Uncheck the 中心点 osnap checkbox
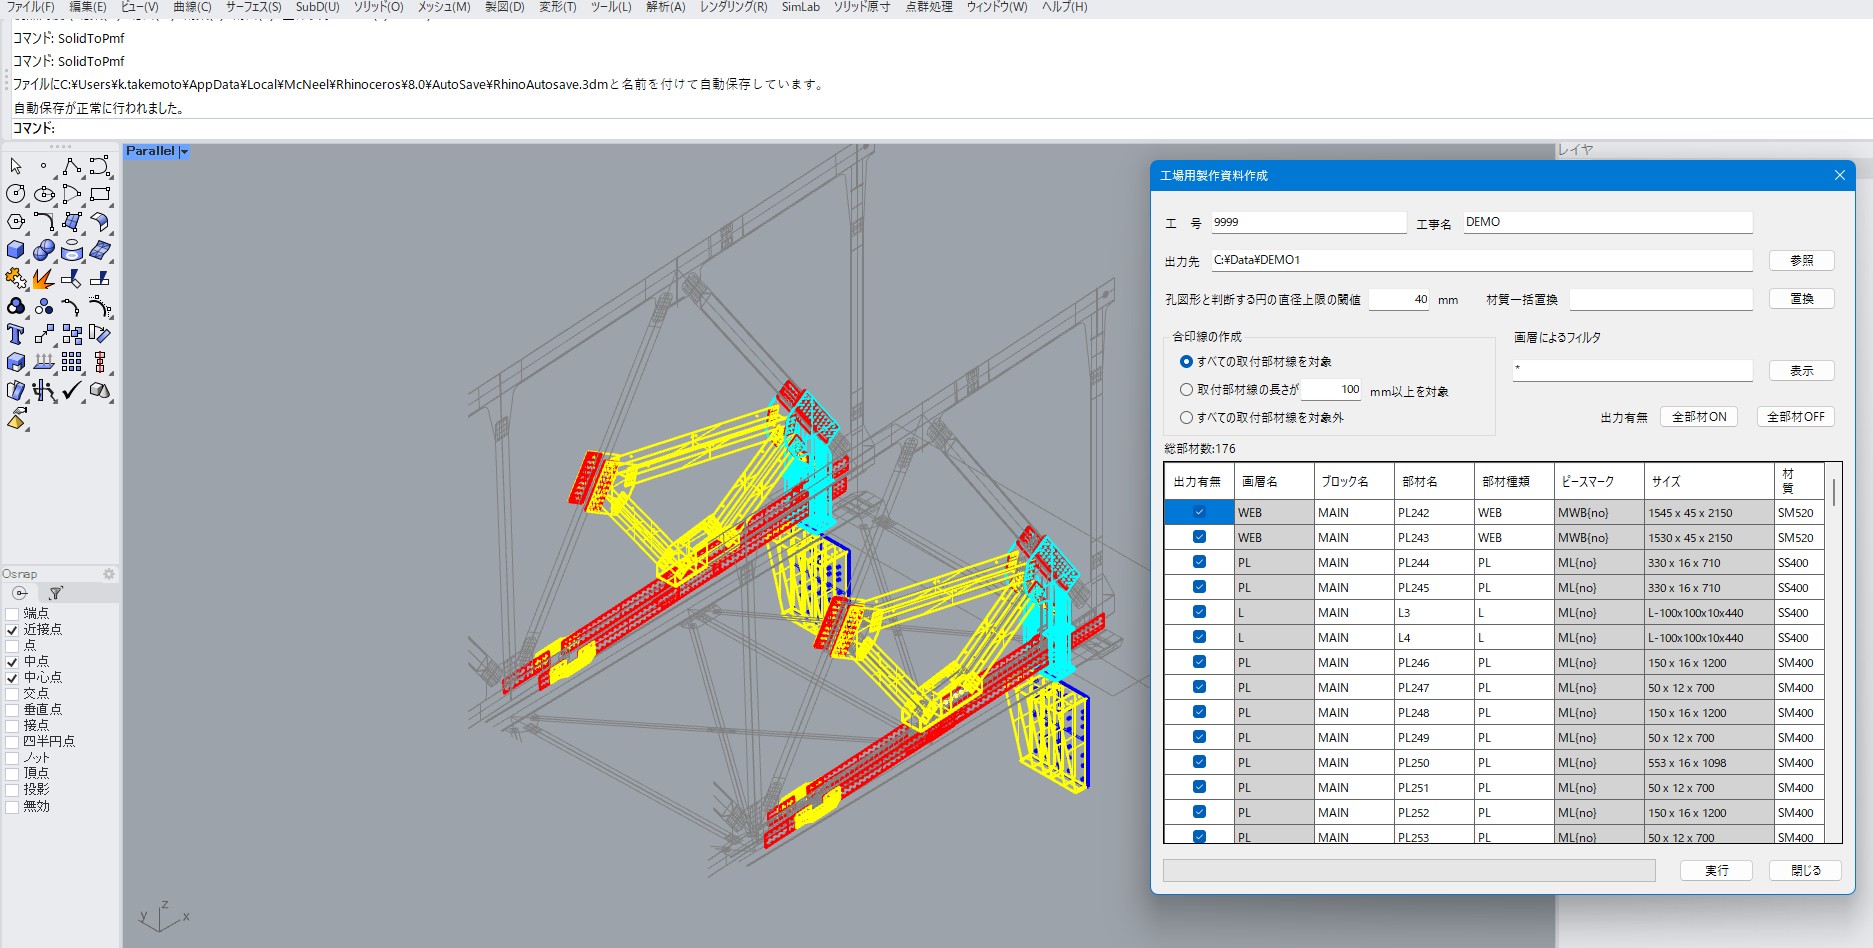Viewport: 1873px width, 948px height. pos(13,678)
